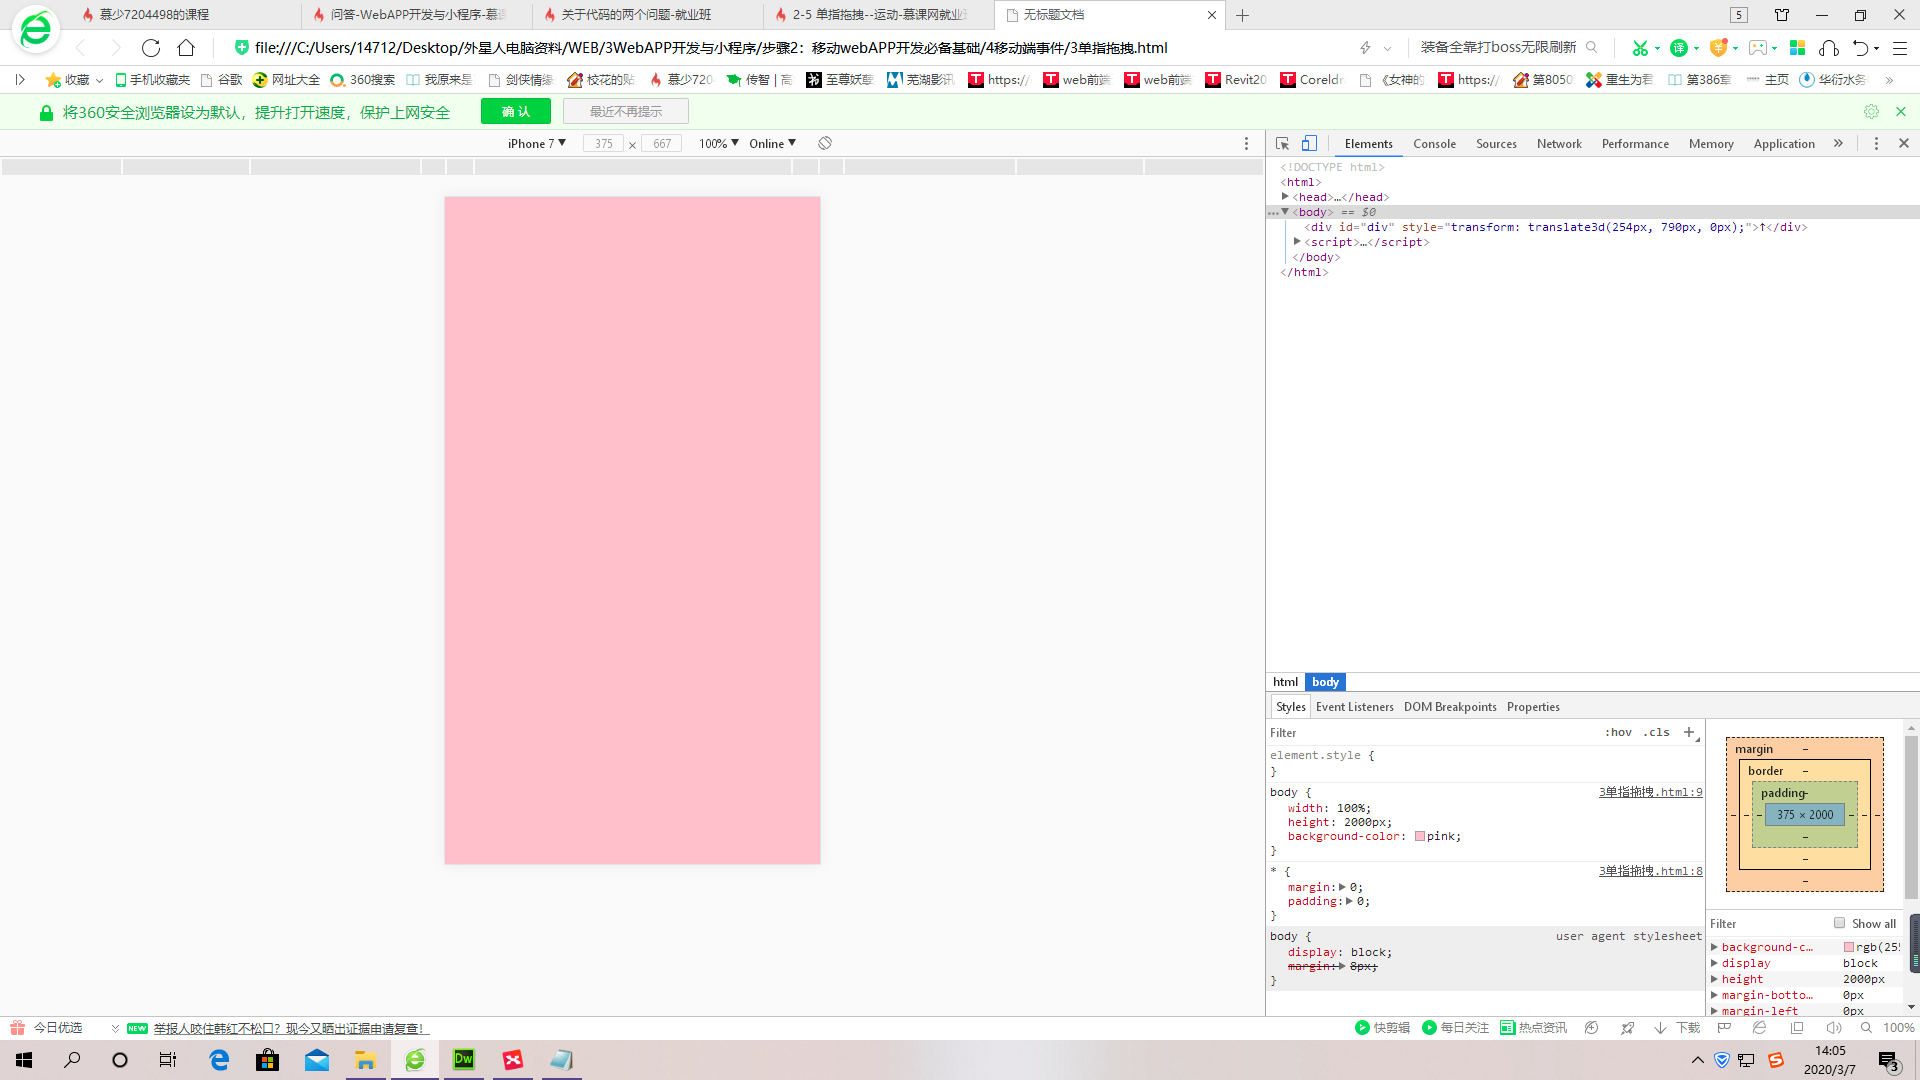The width and height of the screenshot is (1920, 1080).
Task: Open device toolbar more options menu
Action: coord(1246,144)
